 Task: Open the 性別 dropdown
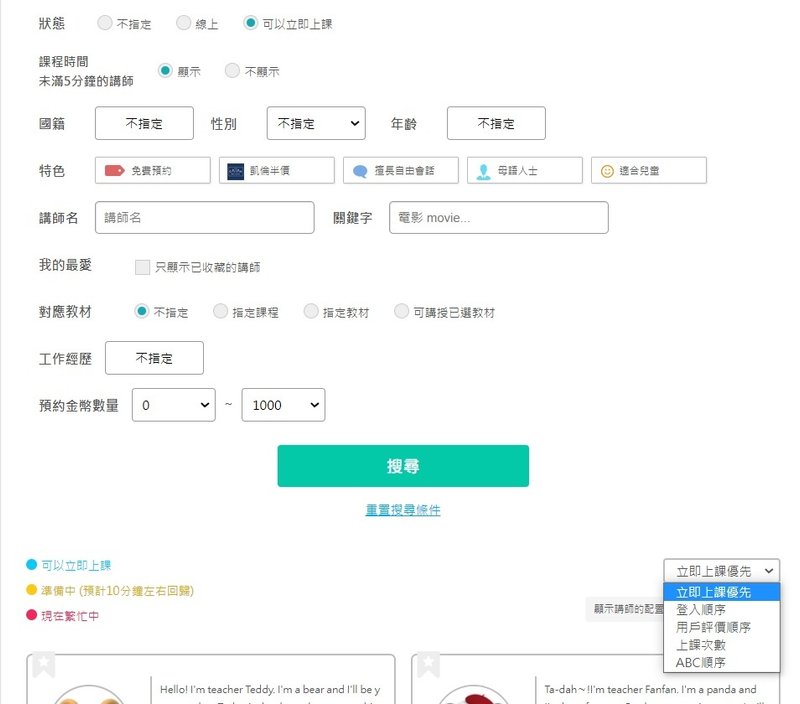pyautogui.click(x=316, y=123)
